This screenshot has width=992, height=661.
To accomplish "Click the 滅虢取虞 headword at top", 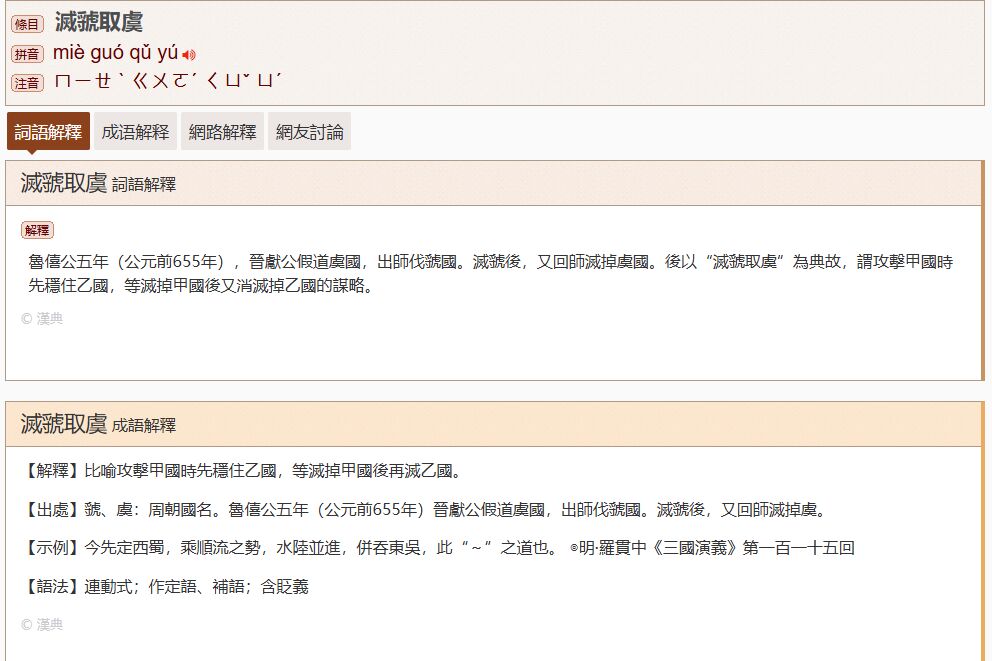I will point(98,22).
